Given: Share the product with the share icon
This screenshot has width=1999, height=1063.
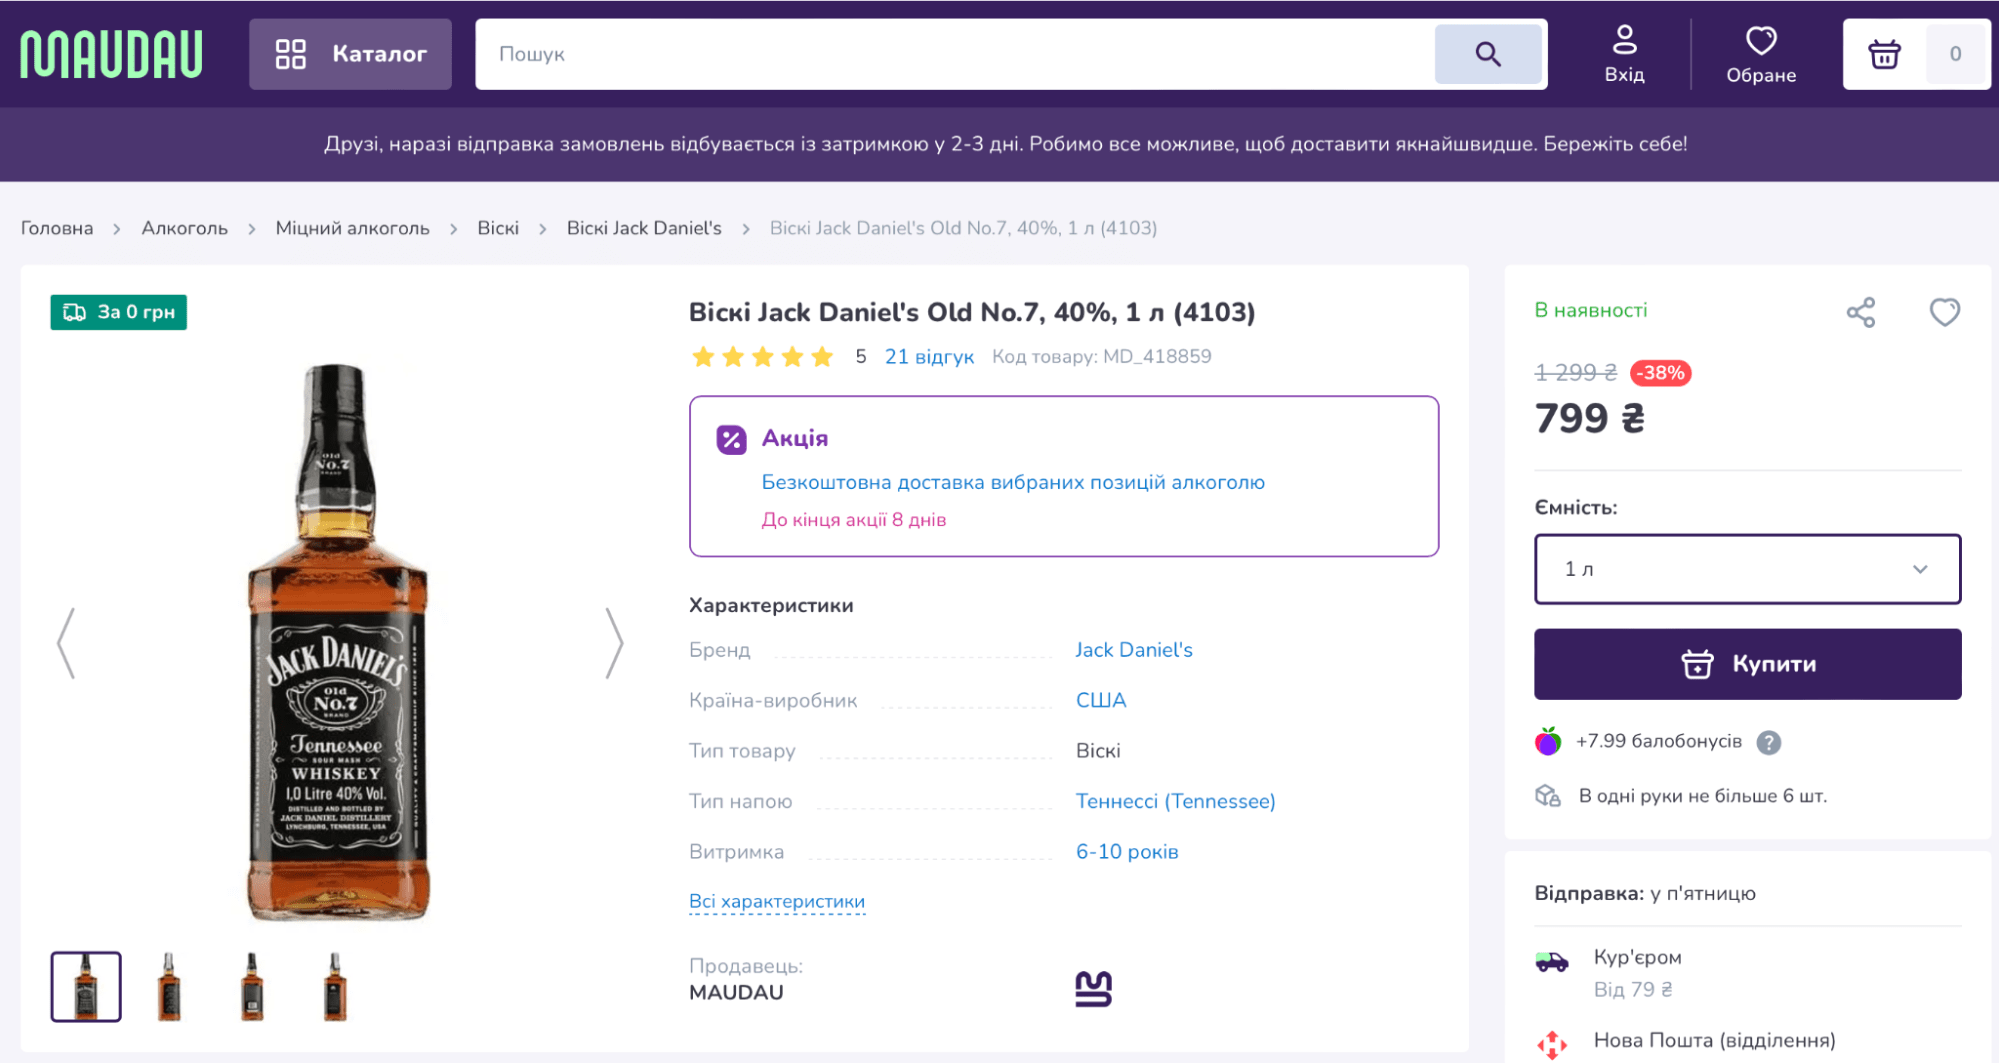Looking at the screenshot, I should pyautogui.click(x=1861, y=312).
